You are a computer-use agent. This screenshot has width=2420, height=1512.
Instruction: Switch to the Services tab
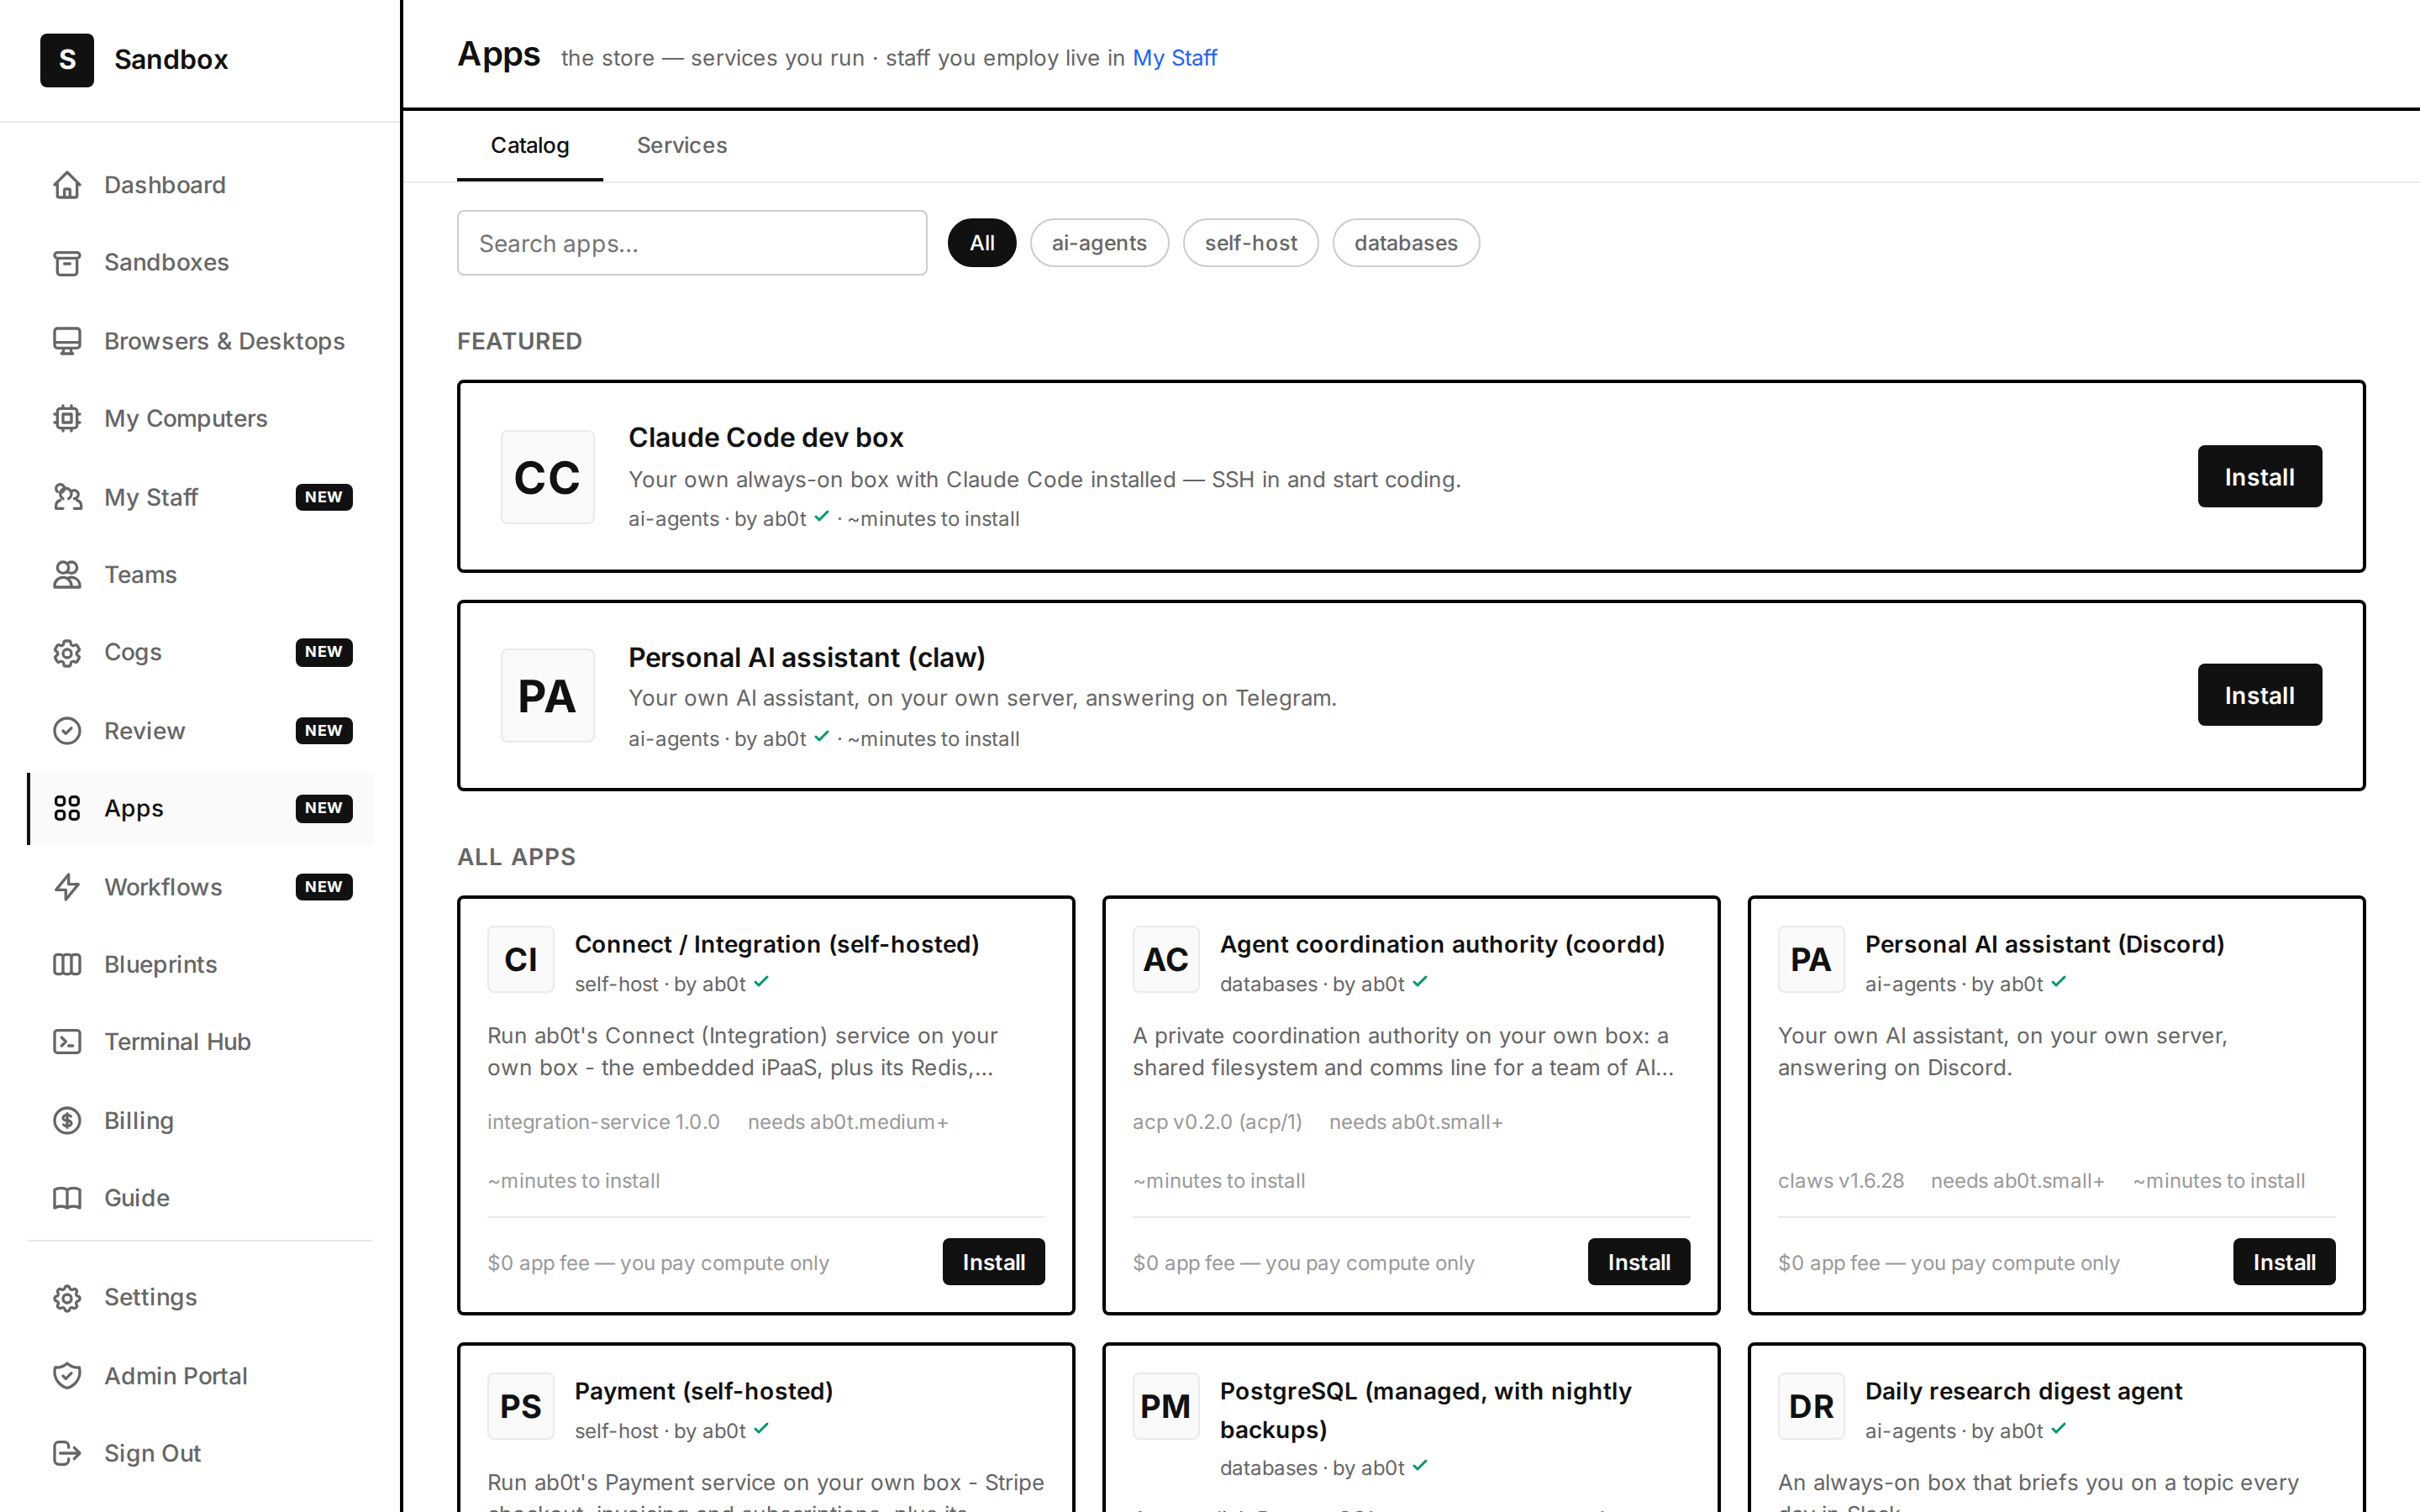pos(682,146)
